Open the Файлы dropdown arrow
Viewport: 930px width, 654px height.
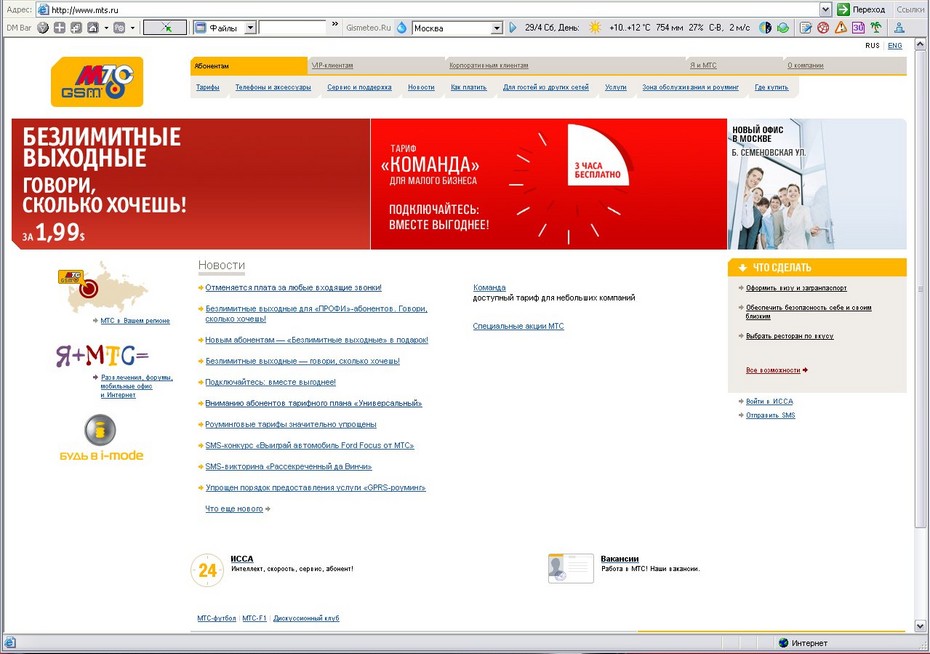coord(250,27)
